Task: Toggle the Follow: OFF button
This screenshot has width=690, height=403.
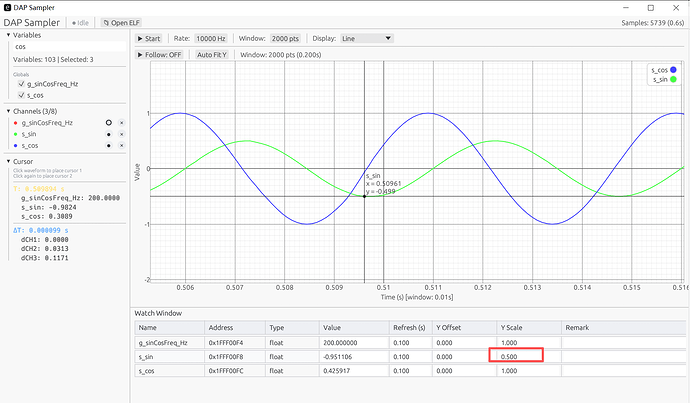Action: (x=159, y=55)
